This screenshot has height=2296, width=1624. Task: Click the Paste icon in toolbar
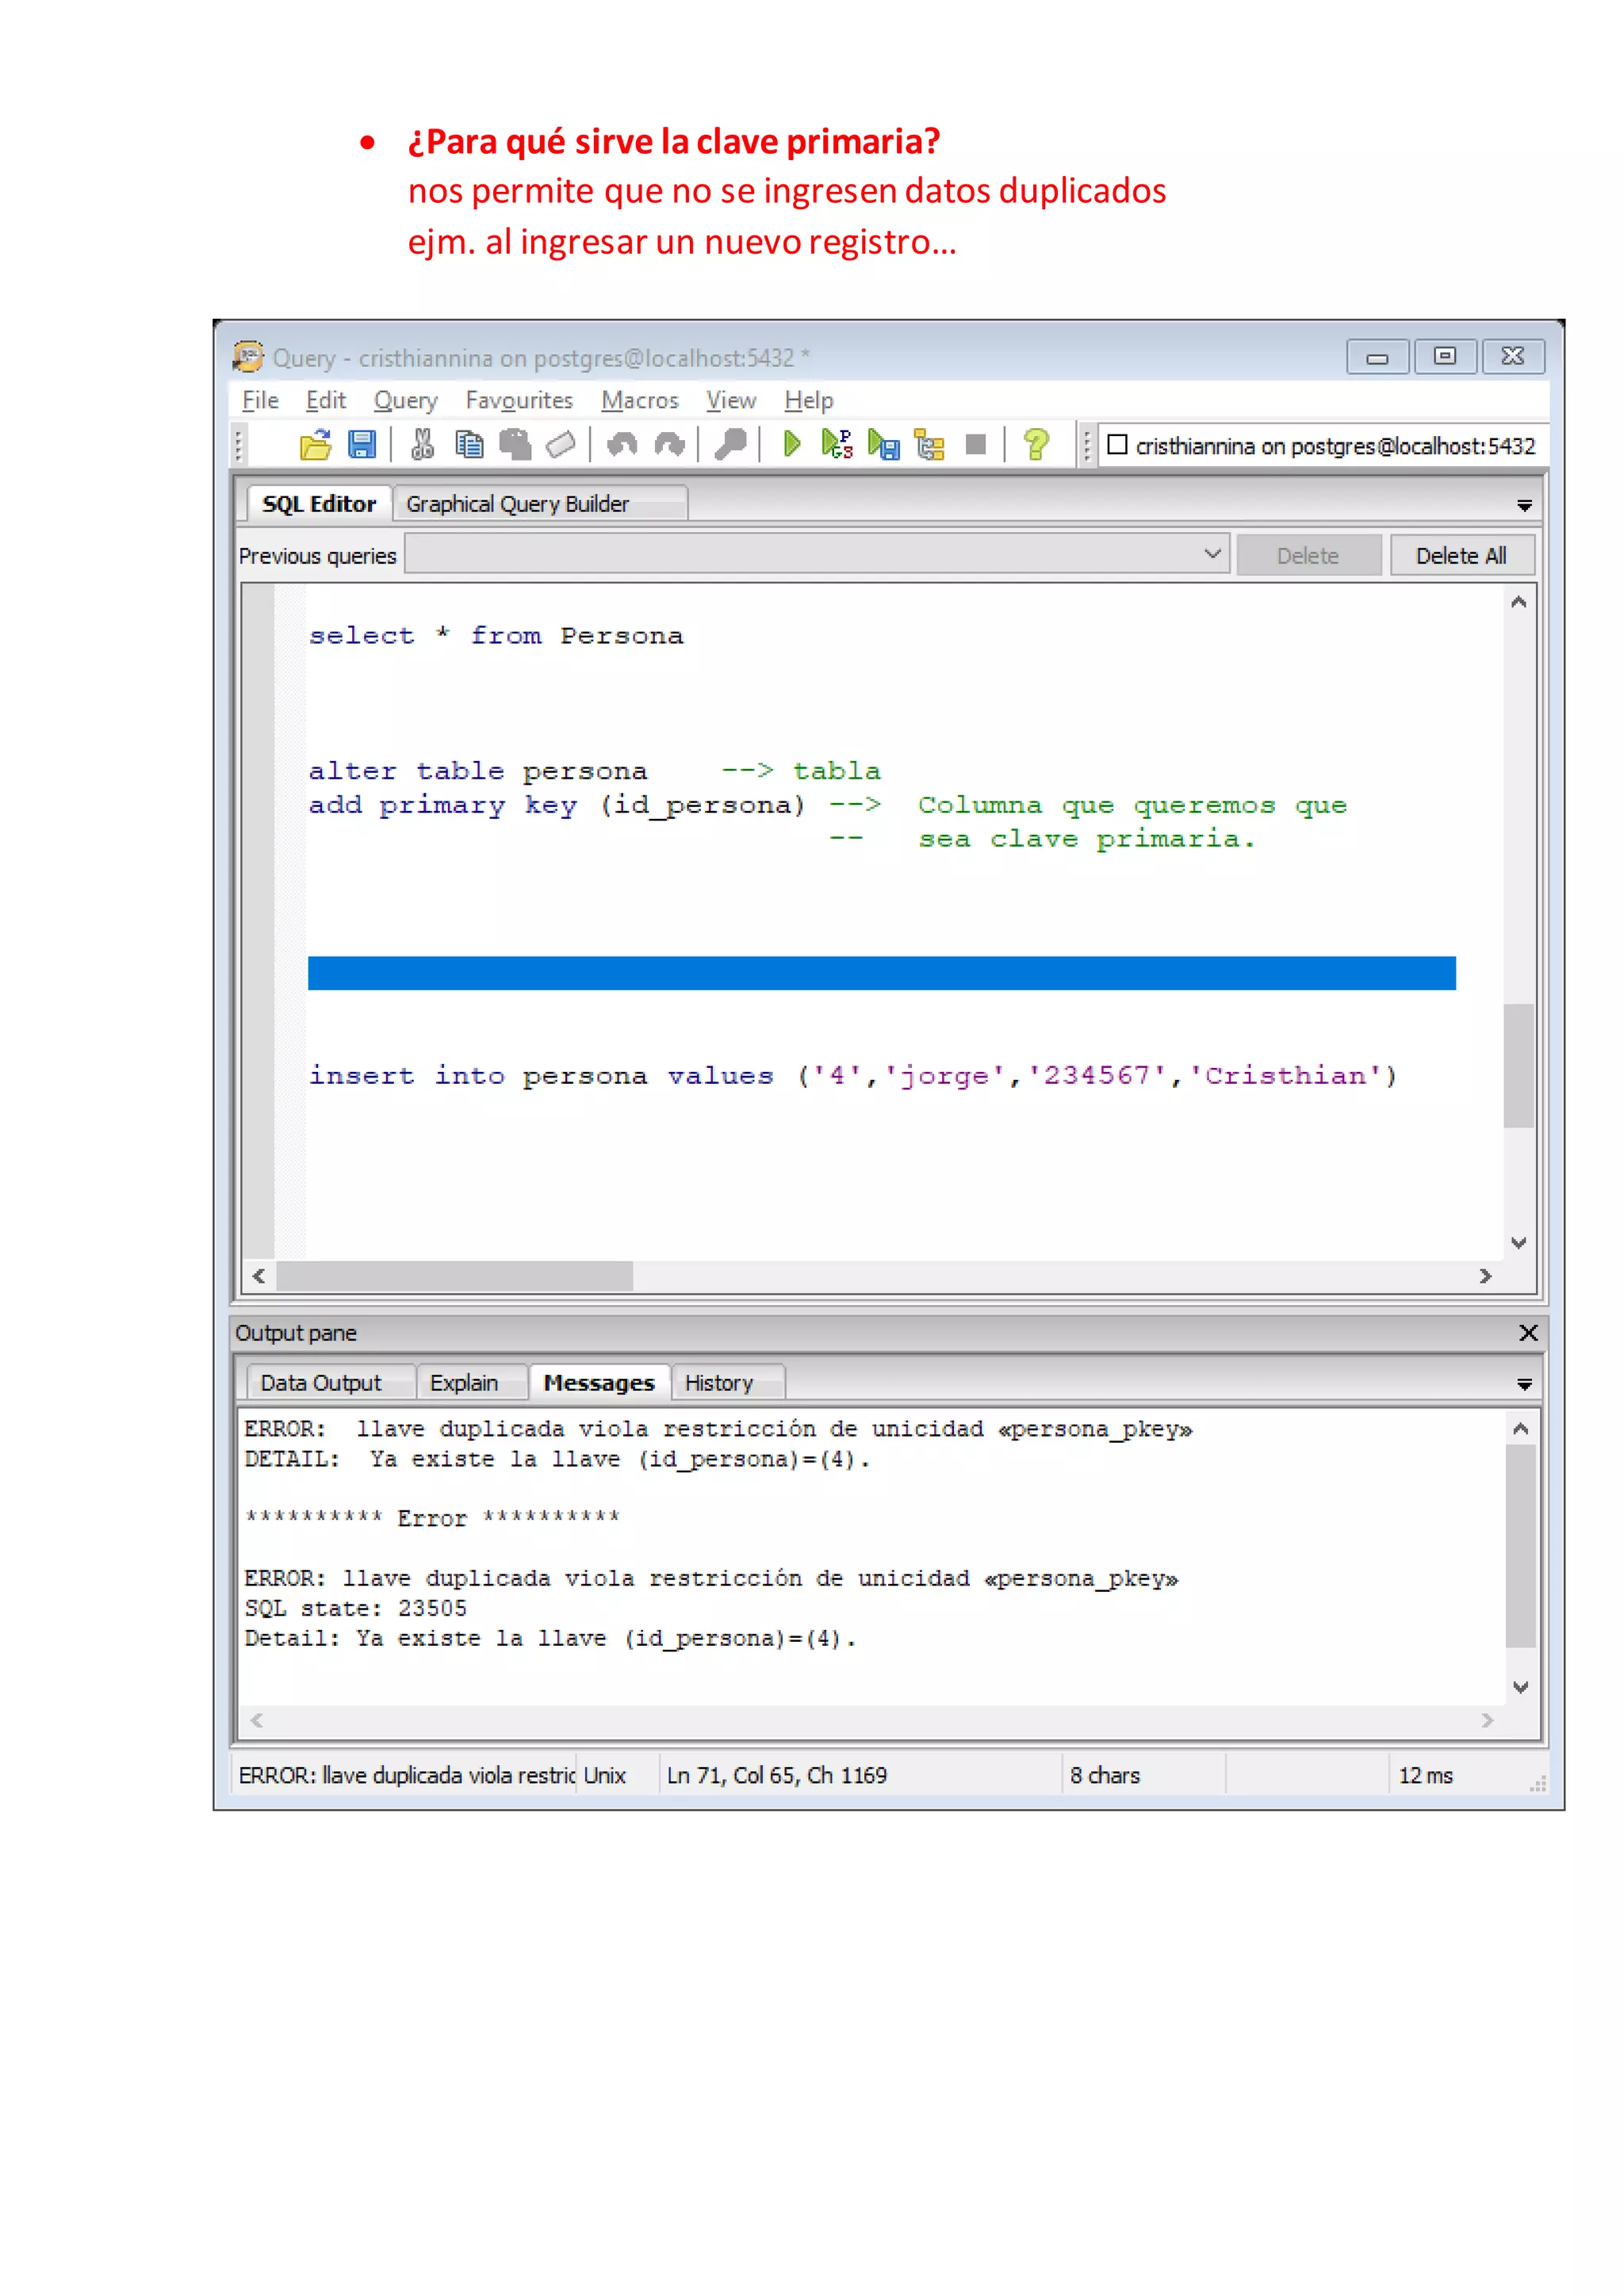[515, 444]
